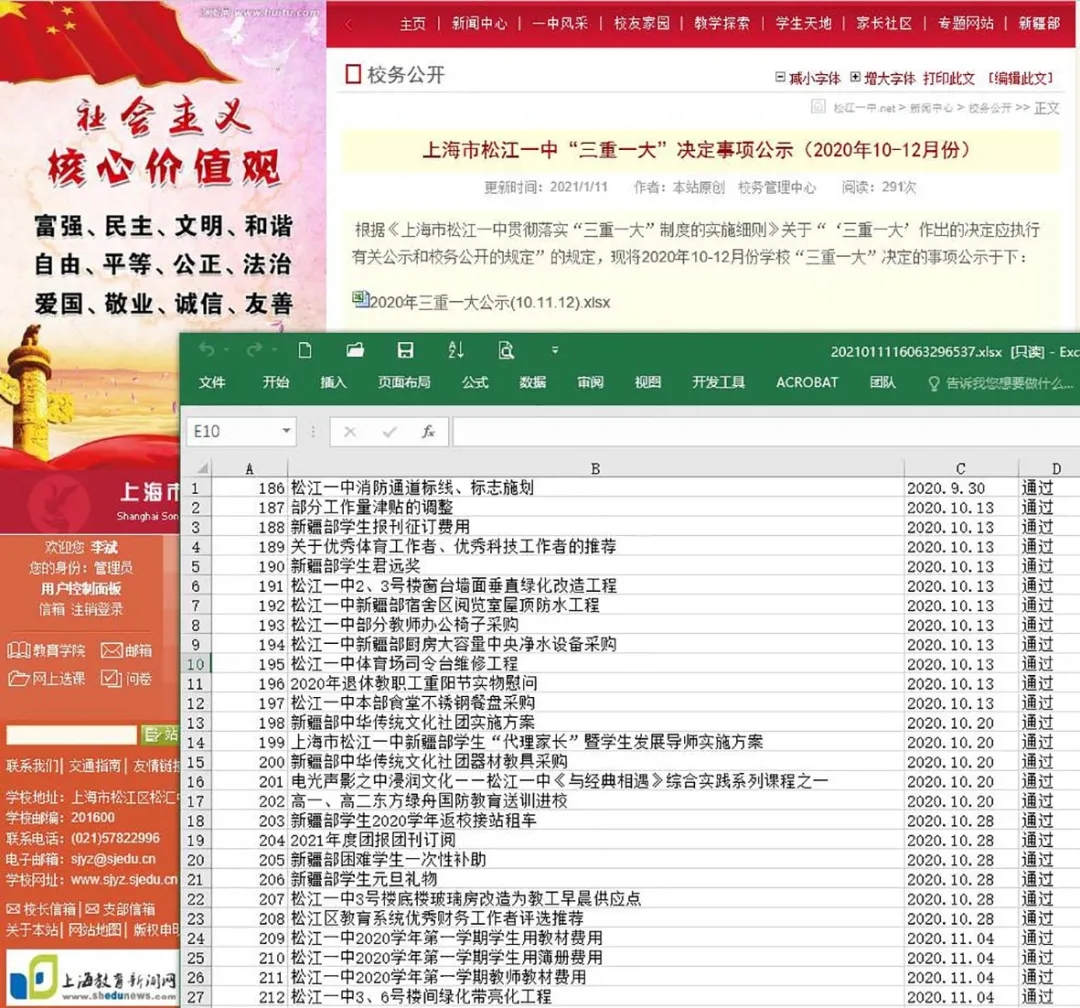Image resolution: width=1080 pixels, height=1008 pixels.
Task: Click the Print Preview icon
Action: 506,350
